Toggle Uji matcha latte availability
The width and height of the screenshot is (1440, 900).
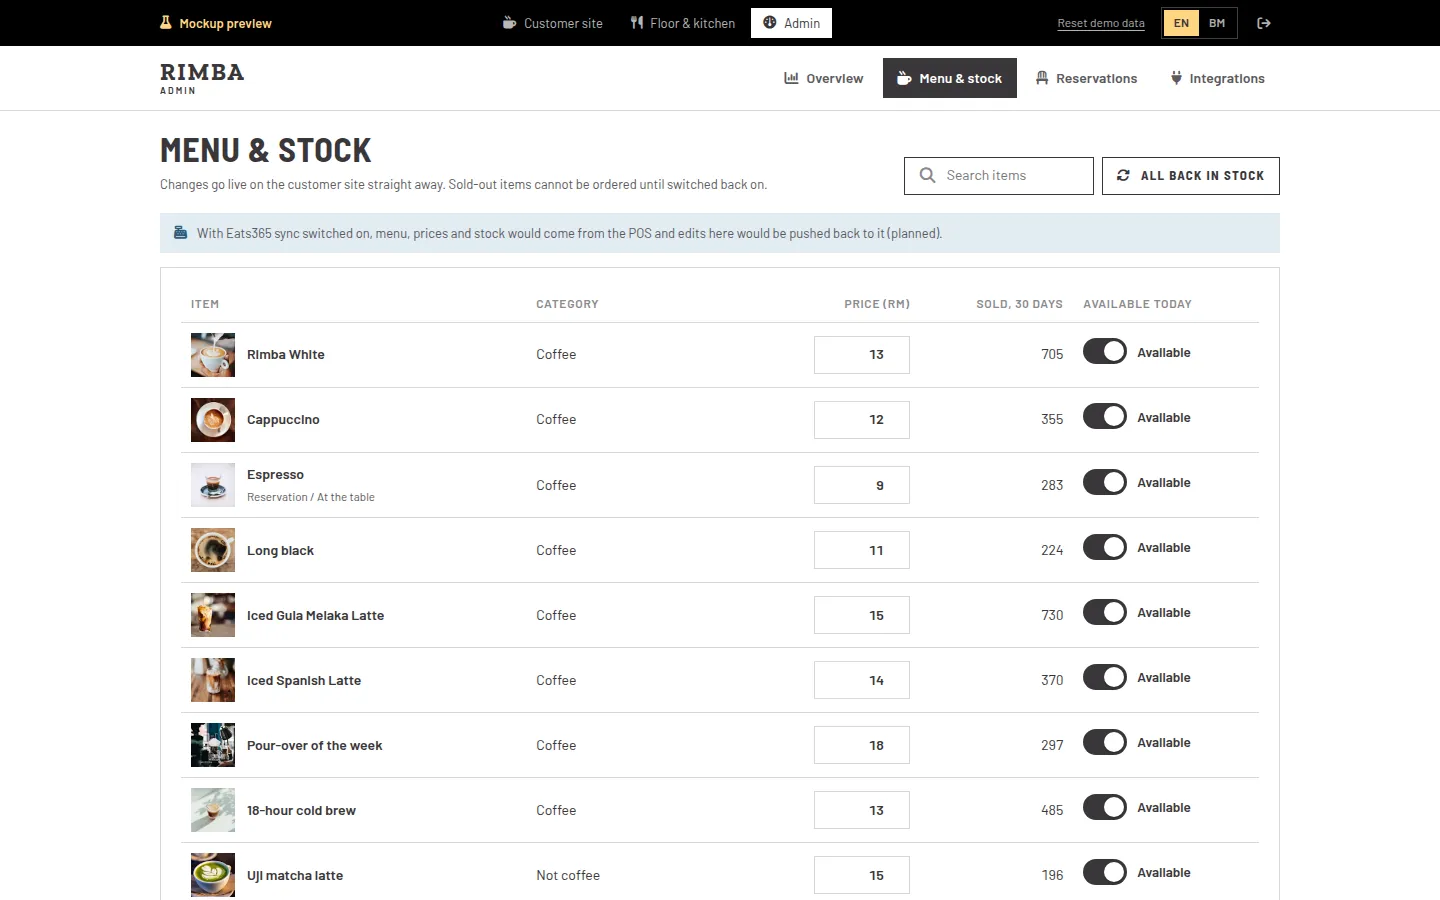pyautogui.click(x=1105, y=872)
